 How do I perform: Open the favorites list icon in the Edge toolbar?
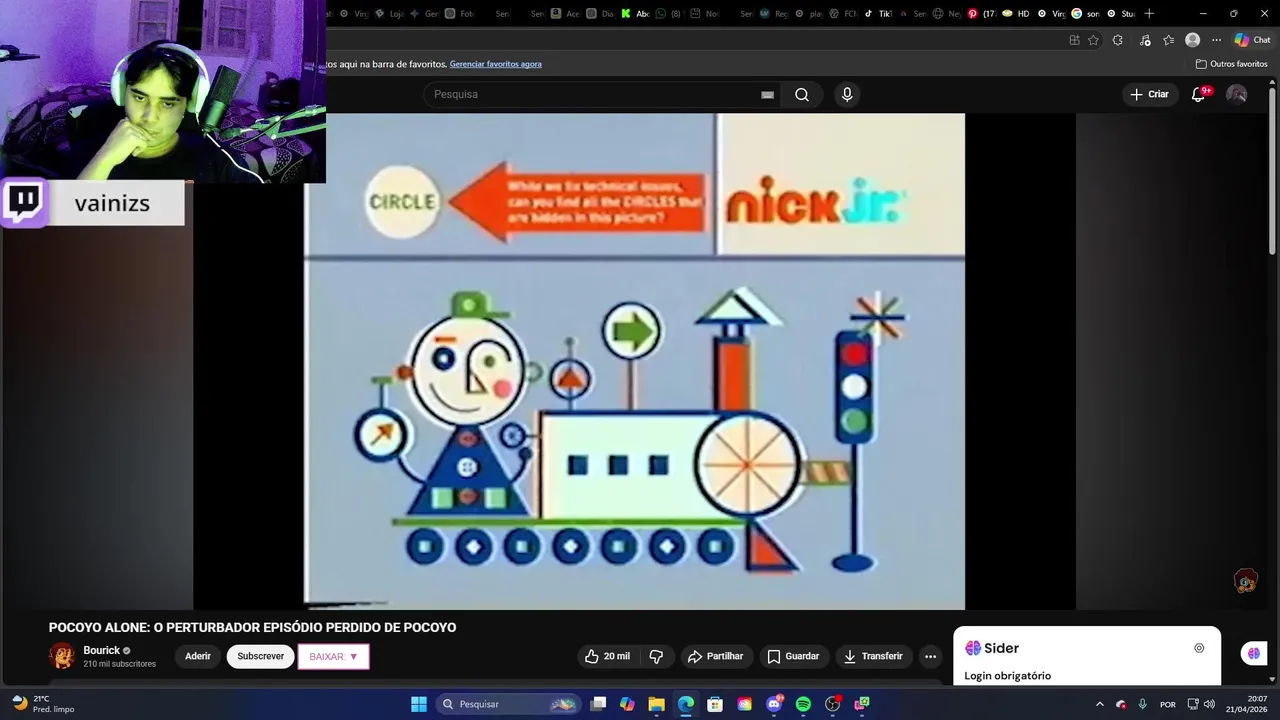pos(1168,40)
